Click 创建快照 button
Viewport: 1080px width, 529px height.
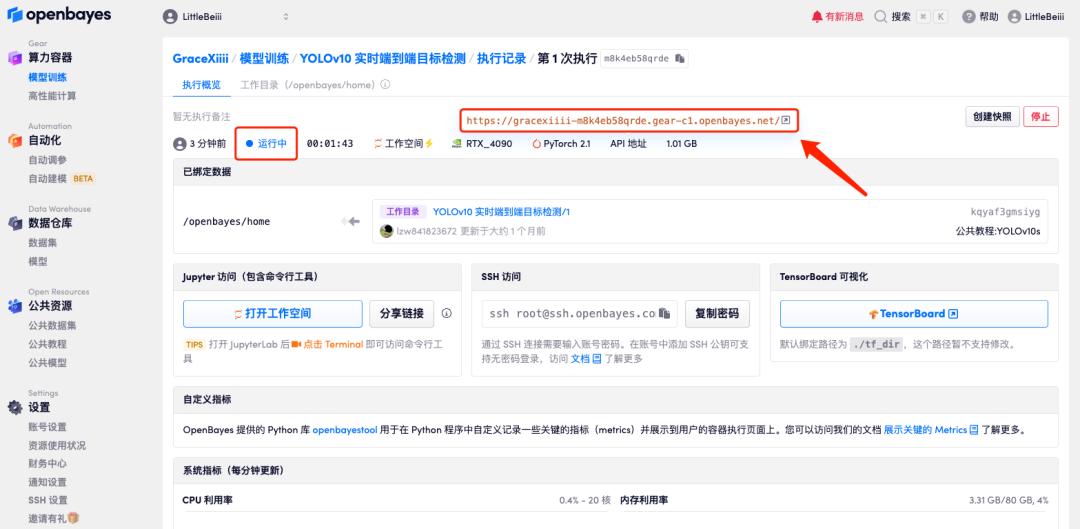[992, 116]
